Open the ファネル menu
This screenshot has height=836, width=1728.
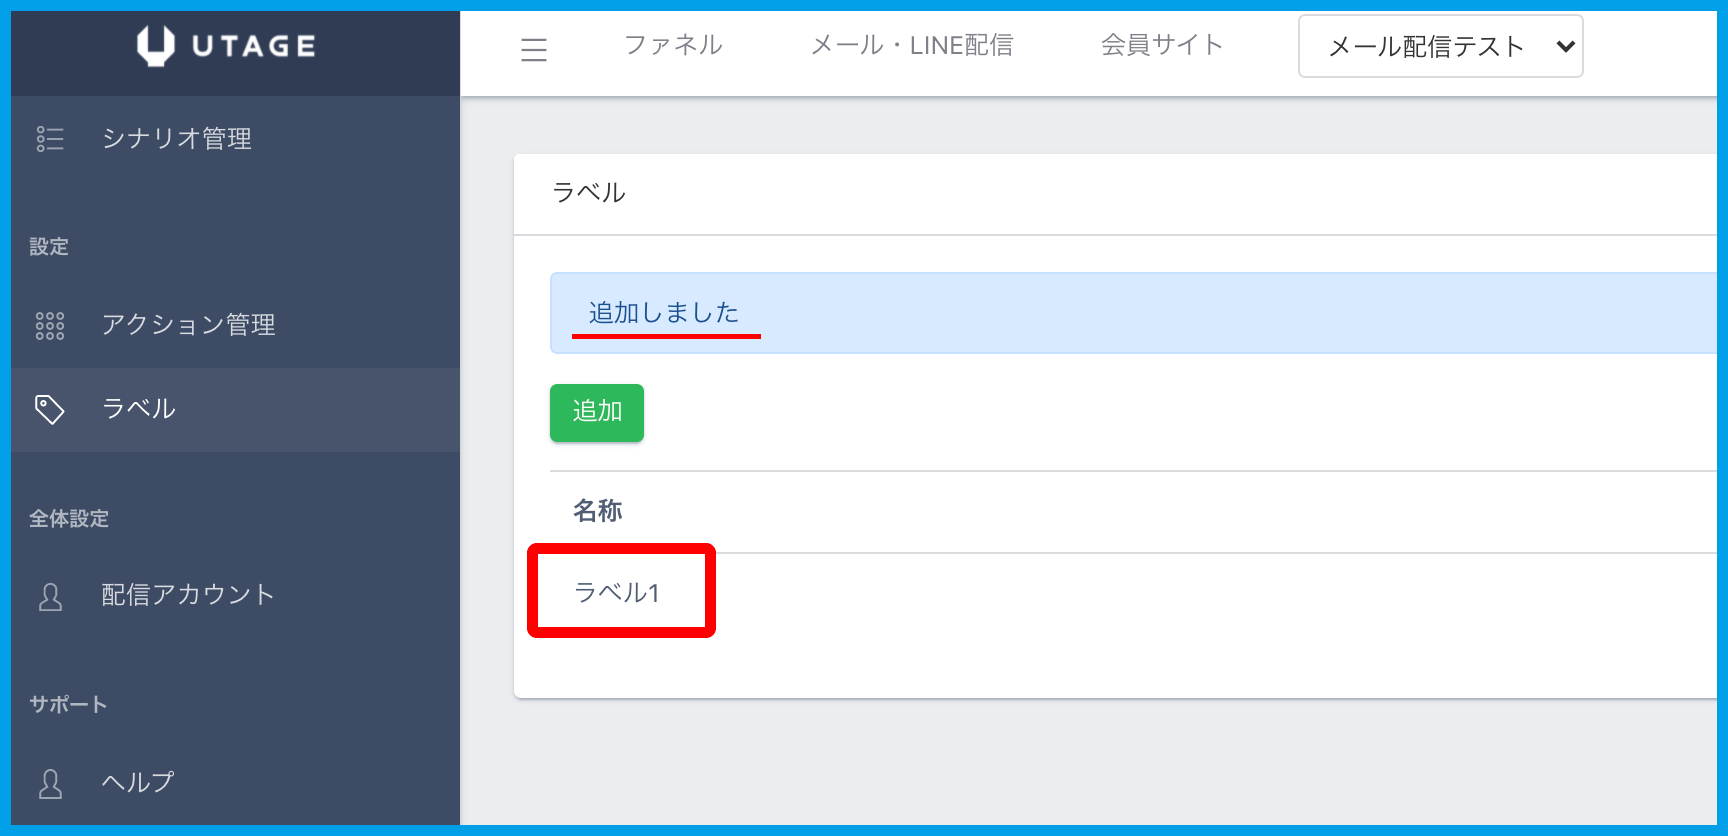673,45
